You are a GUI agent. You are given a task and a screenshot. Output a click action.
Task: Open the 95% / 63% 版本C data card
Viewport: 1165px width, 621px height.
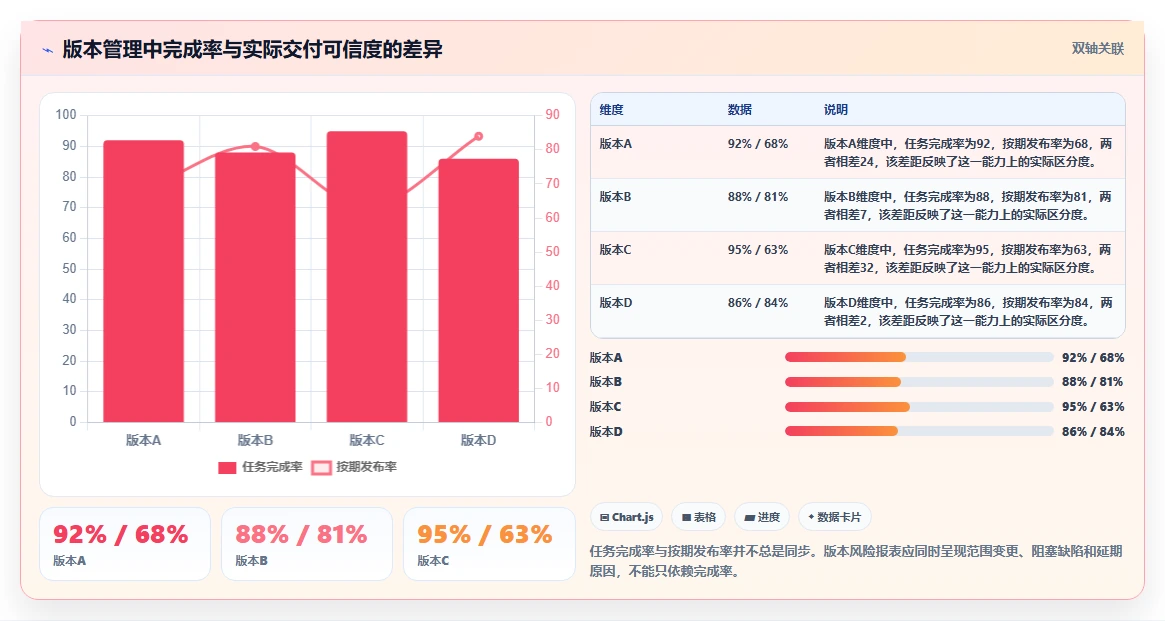(489, 544)
